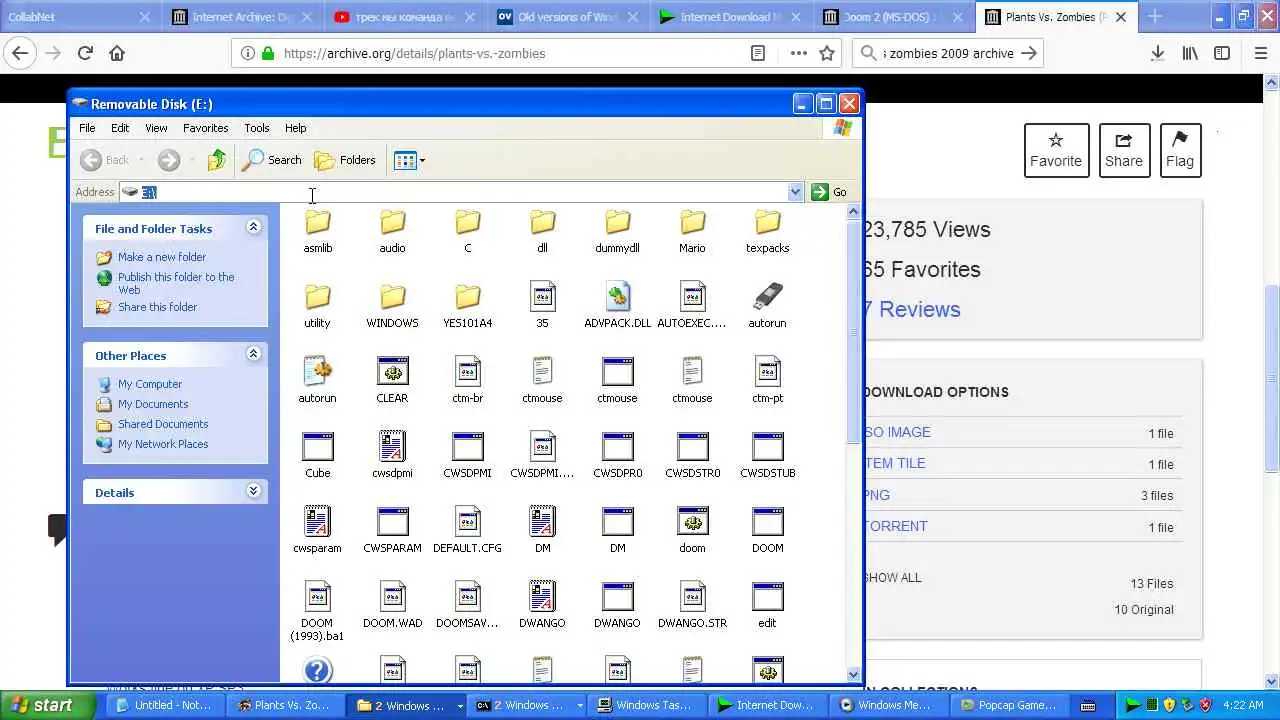Click Make a new folder link
This screenshot has width=1280, height=720.
pos(162,257)
